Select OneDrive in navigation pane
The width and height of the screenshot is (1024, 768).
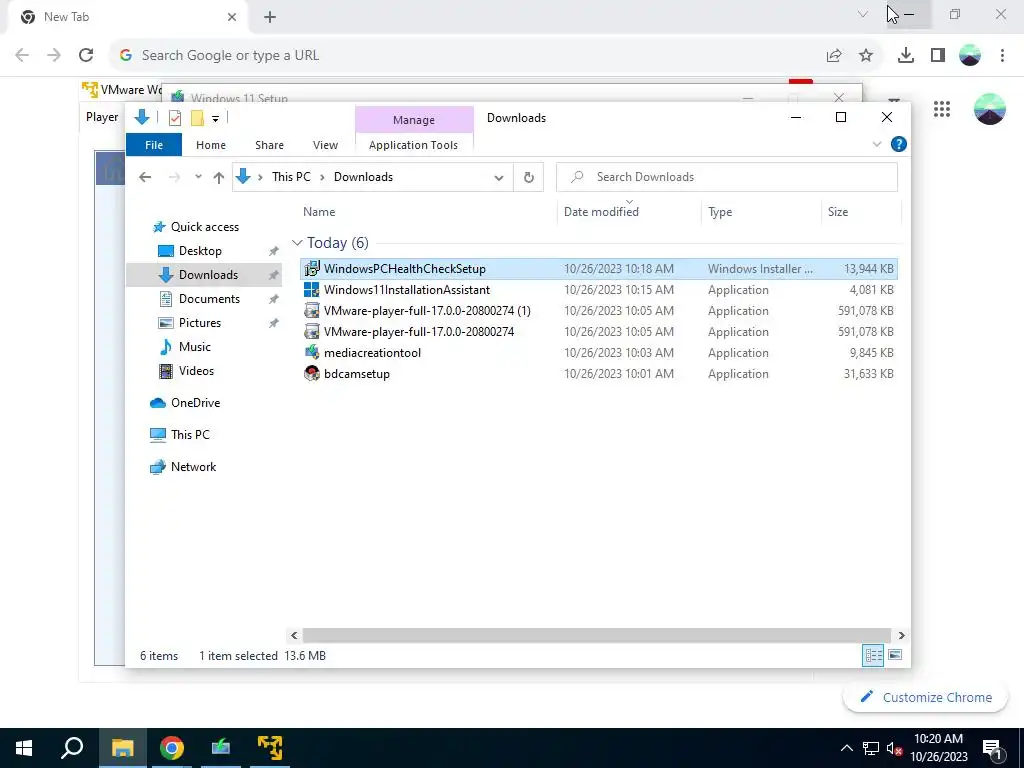[x=195, y=403]
